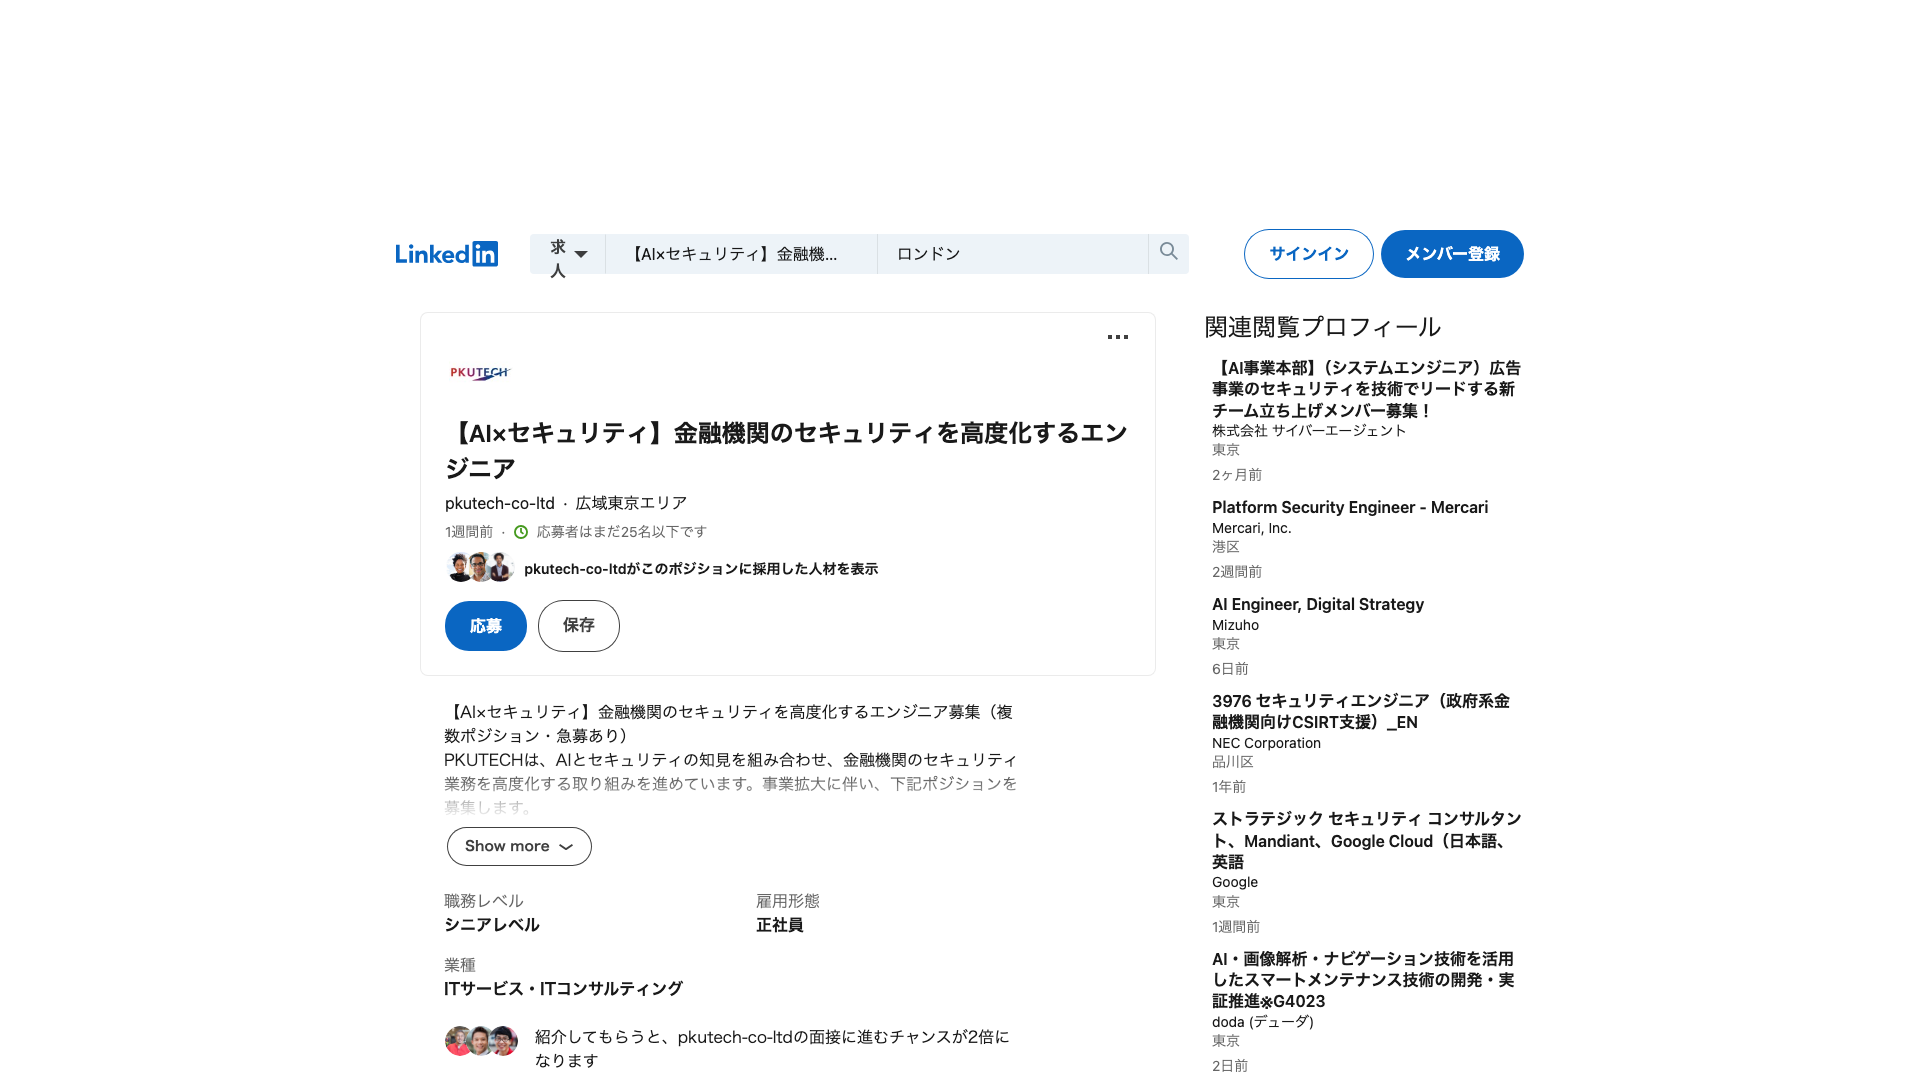Click the Mercari, Inc. company name
The height and width of the screenshot is (1080, 1920).
coord(1252,528)
